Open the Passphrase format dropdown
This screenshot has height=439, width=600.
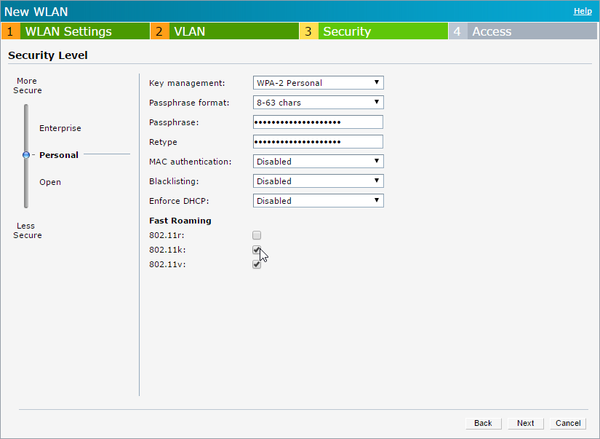pyautogui.click(x=318, y=103)
